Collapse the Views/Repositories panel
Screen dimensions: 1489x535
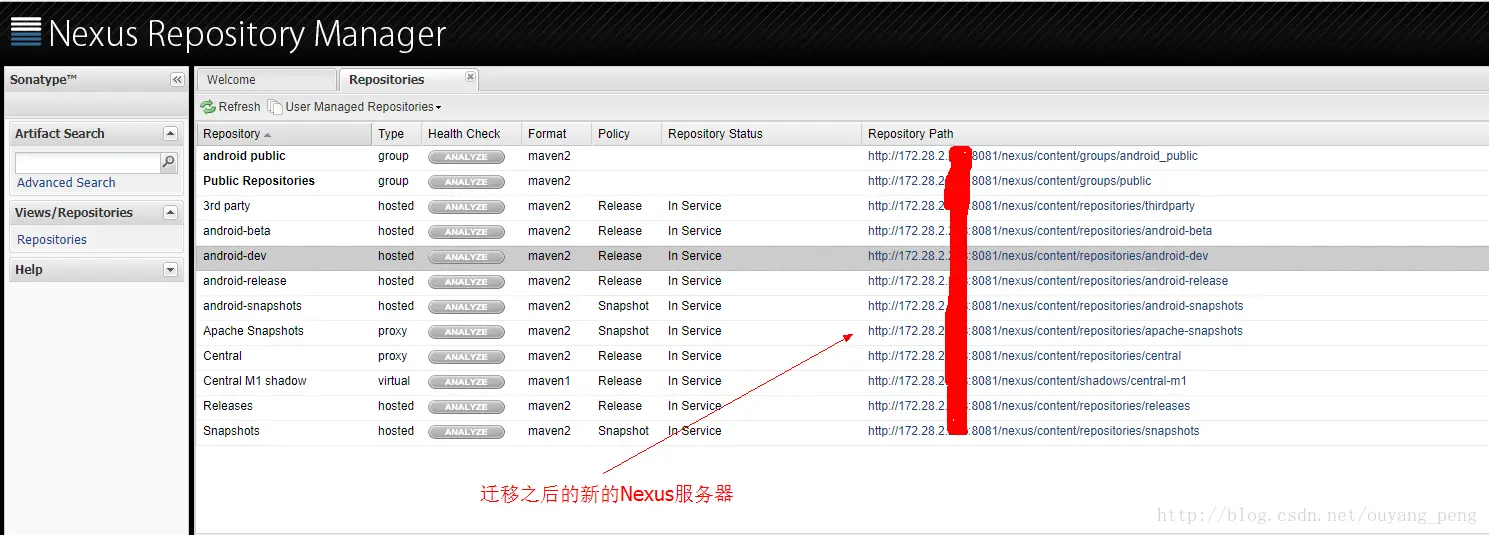click(x=170, y=212)
